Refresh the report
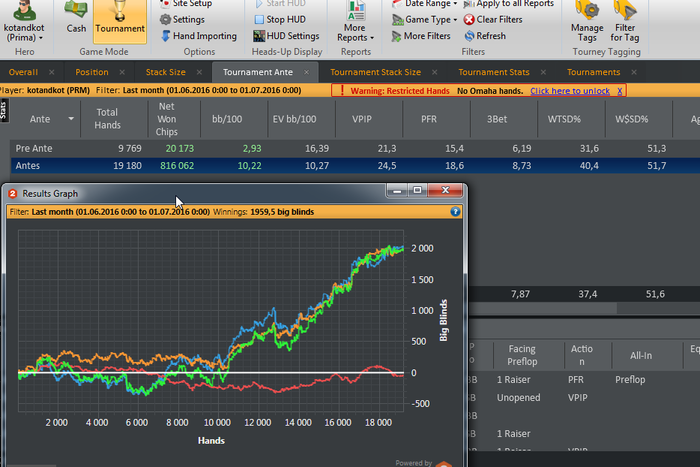The height and width of the screenshot is (467, 700). point(485,36)
